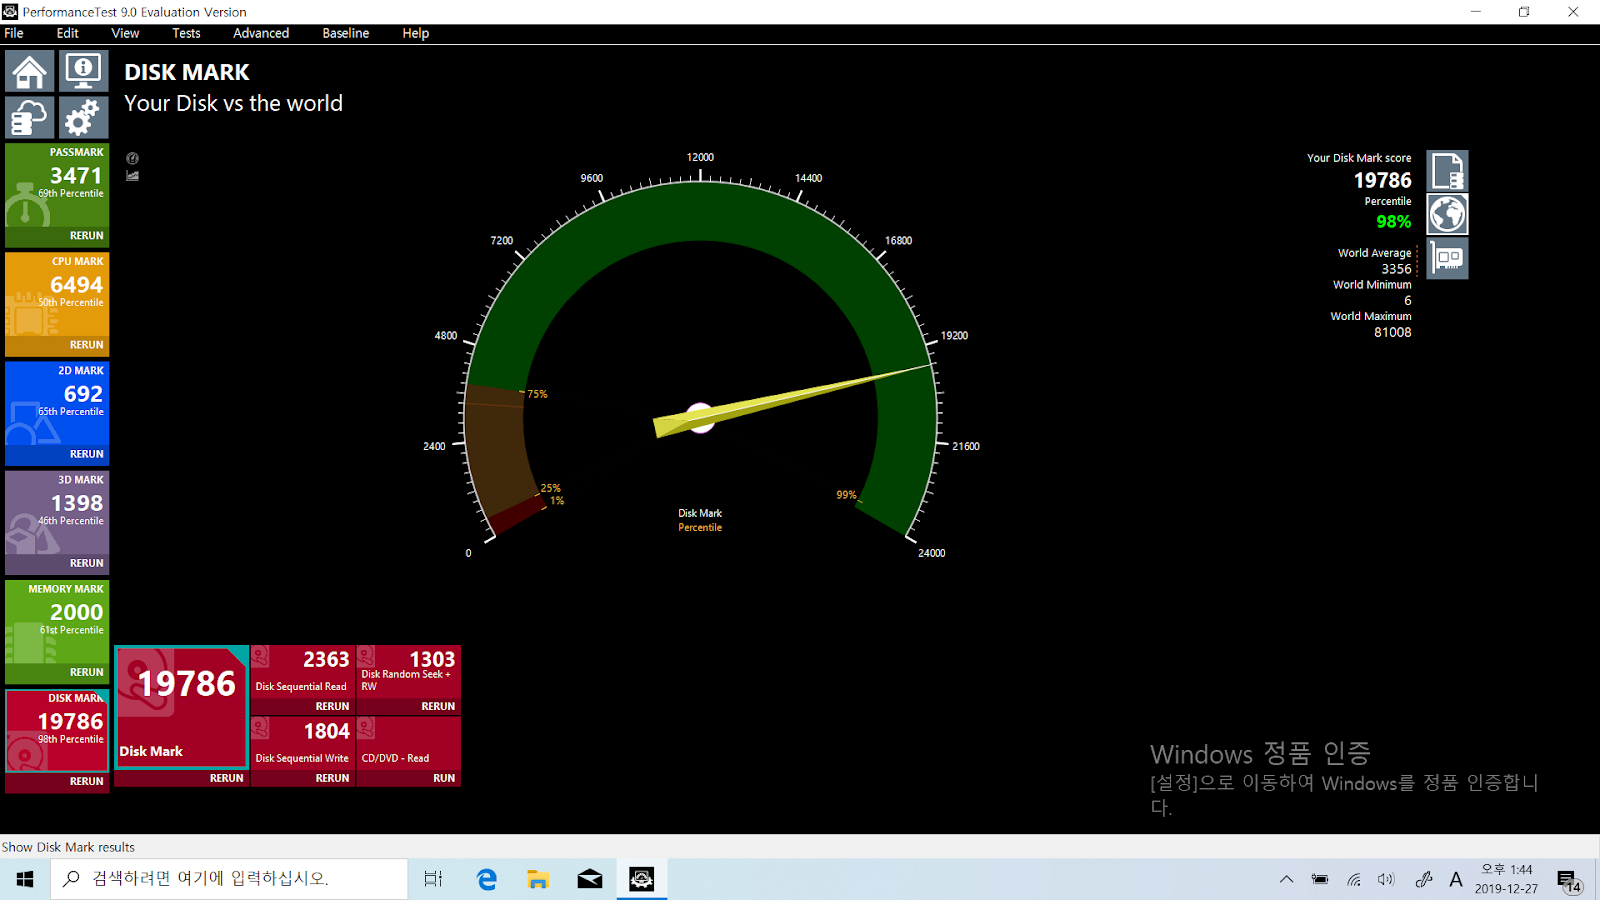
Task: Click the World Maximum value 81008
Action: 1393,332
